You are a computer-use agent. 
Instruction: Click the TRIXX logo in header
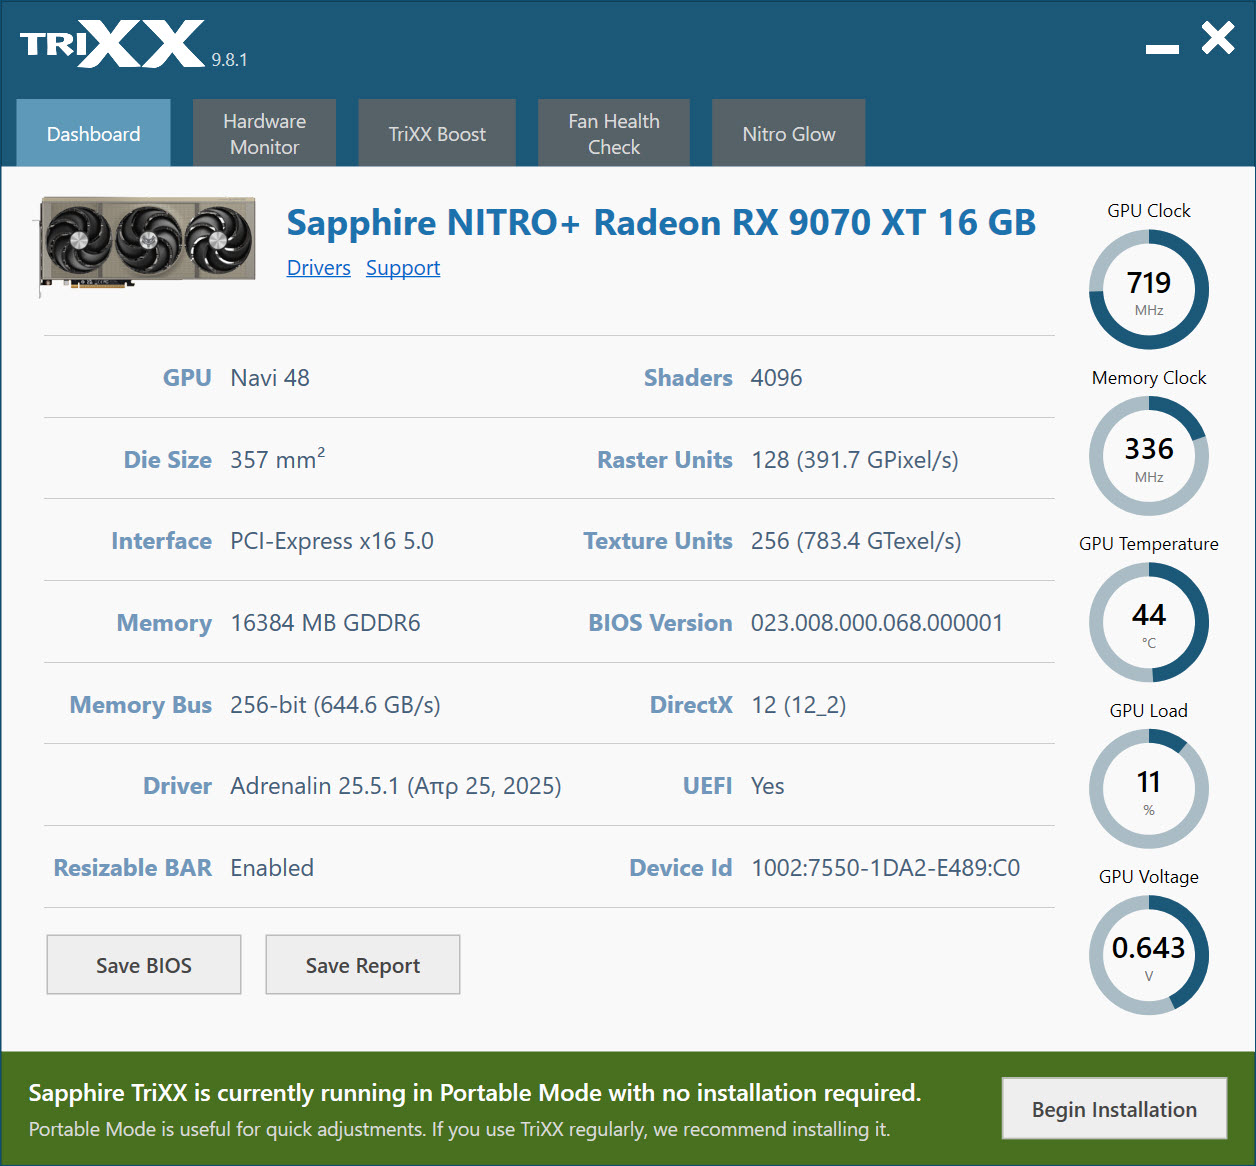click(112, 44)
